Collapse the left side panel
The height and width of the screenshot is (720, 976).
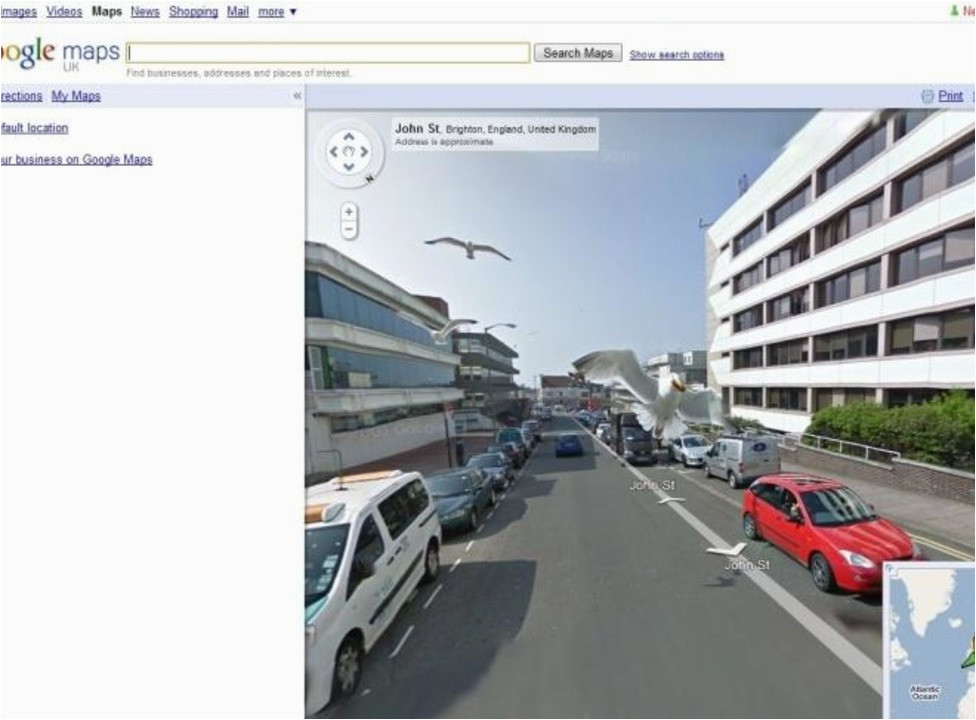click(297, 95)
